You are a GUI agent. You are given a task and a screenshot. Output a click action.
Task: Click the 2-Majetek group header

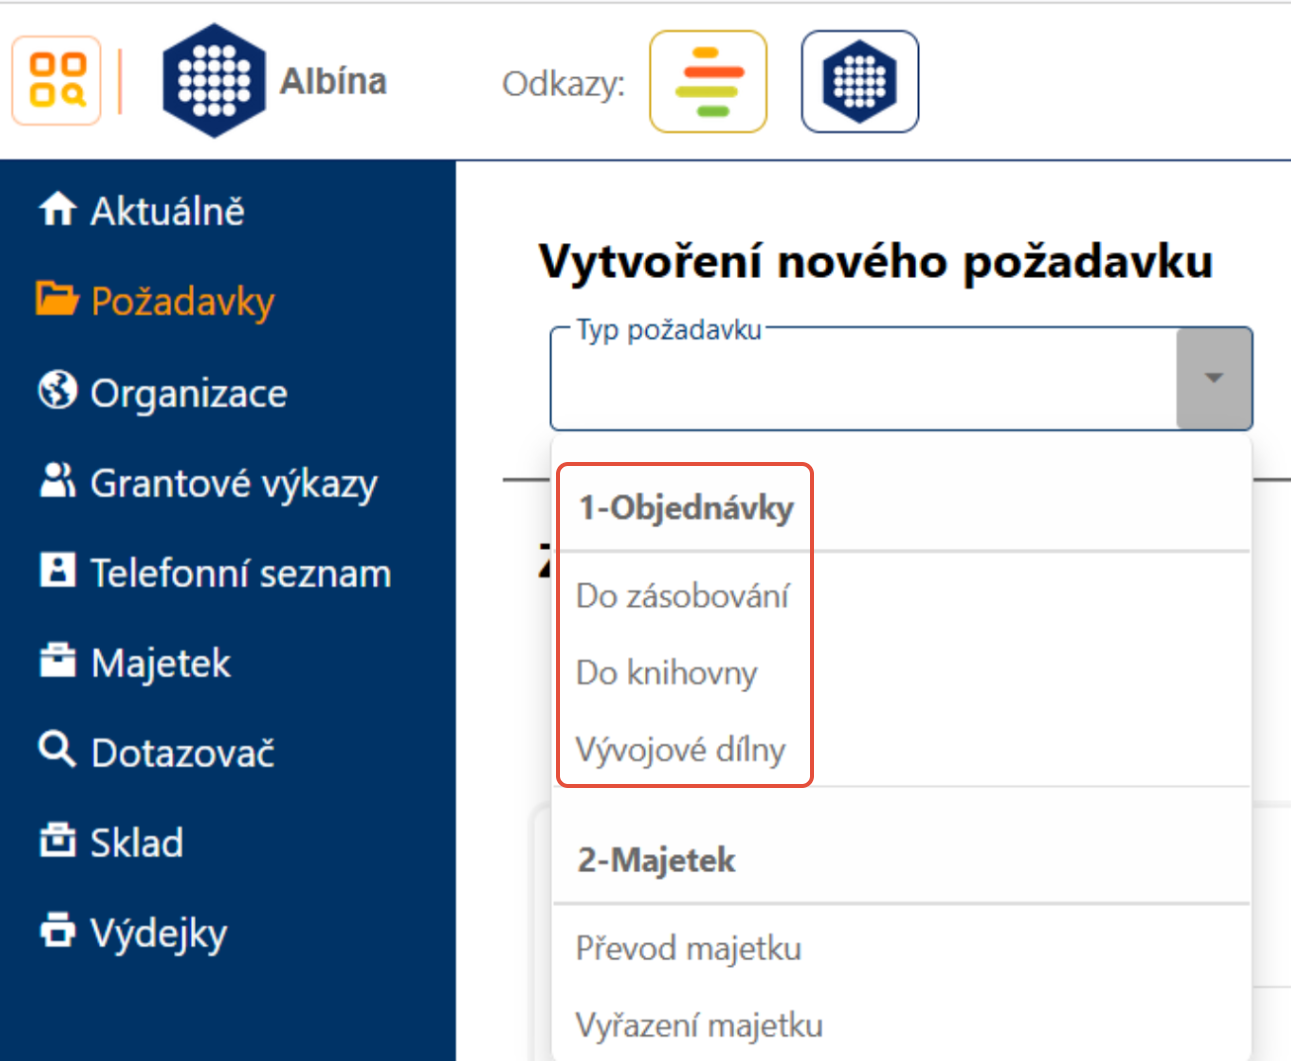(656, 859)
